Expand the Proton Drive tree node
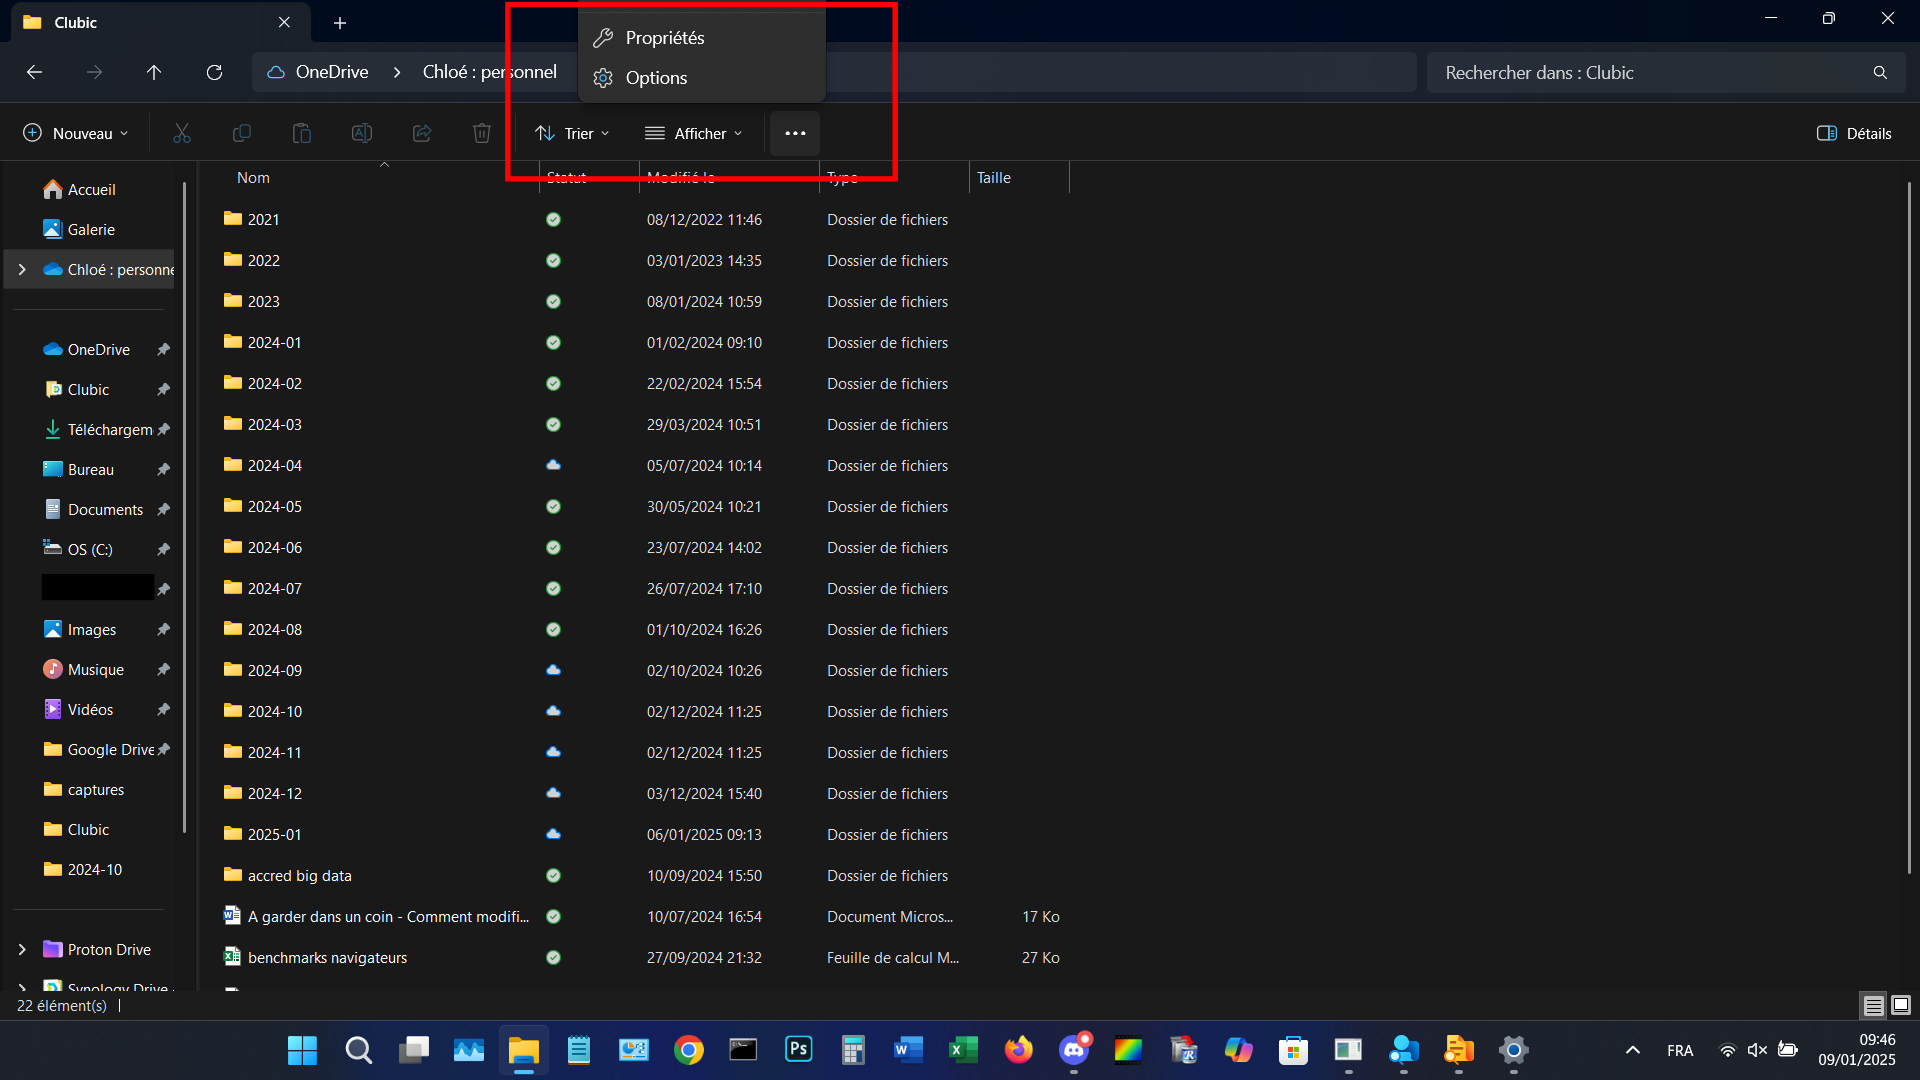 point(22,949)
